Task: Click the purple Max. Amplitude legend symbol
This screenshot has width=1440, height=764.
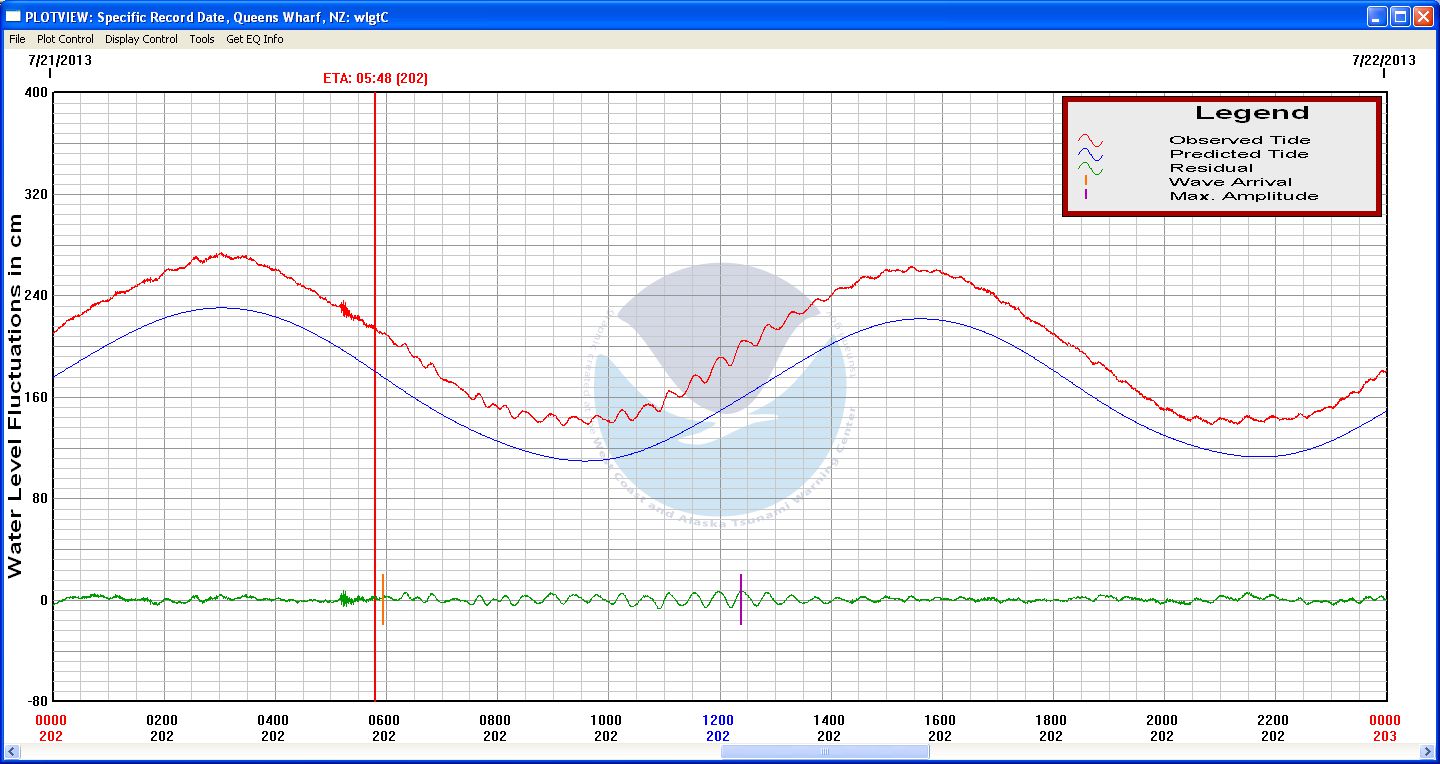Action: coord(1086,196)
